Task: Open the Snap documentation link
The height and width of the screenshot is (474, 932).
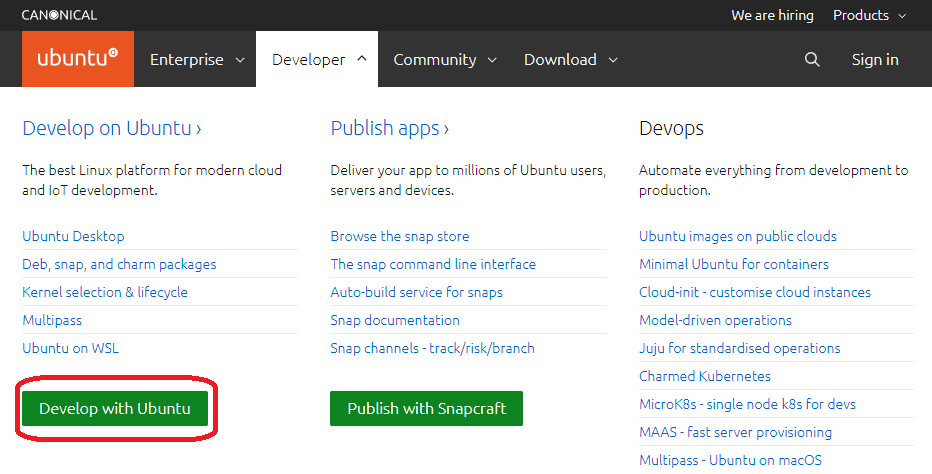Action: pyautogui.click(x=395, y=320)
